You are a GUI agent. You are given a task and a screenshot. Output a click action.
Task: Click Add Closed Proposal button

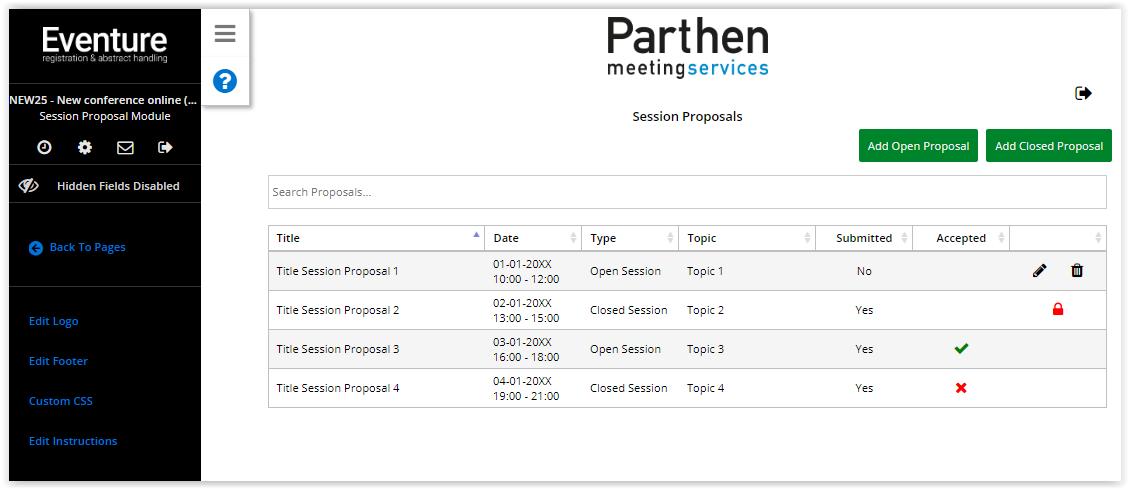1049,146
